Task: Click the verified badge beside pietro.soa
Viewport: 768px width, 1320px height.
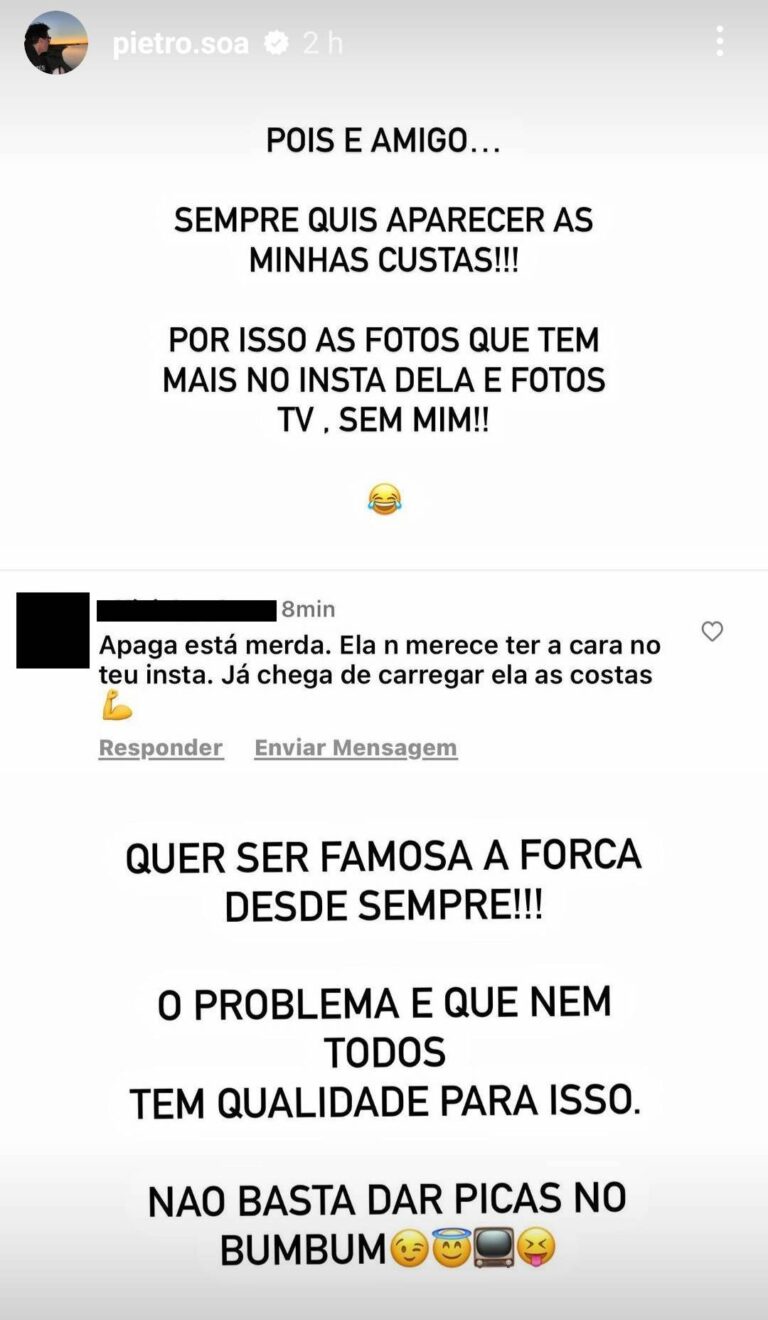Action: coord(276,43)
